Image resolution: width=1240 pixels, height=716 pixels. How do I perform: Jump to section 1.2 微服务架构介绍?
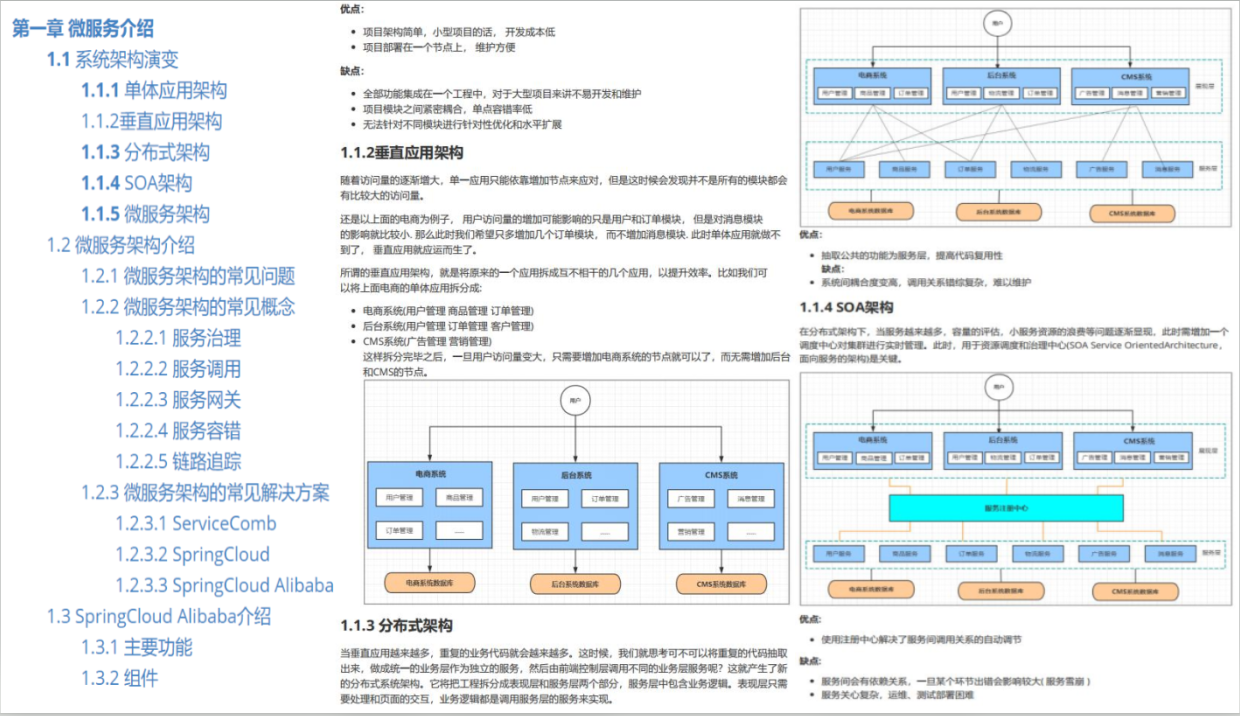(121, 245)
